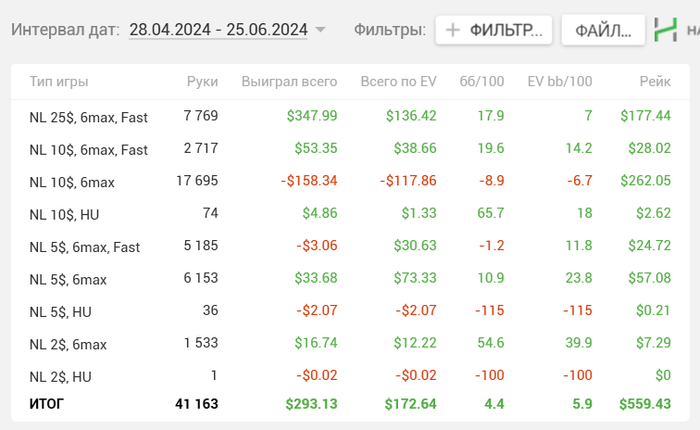Click the green H-shaped icon

664,30
